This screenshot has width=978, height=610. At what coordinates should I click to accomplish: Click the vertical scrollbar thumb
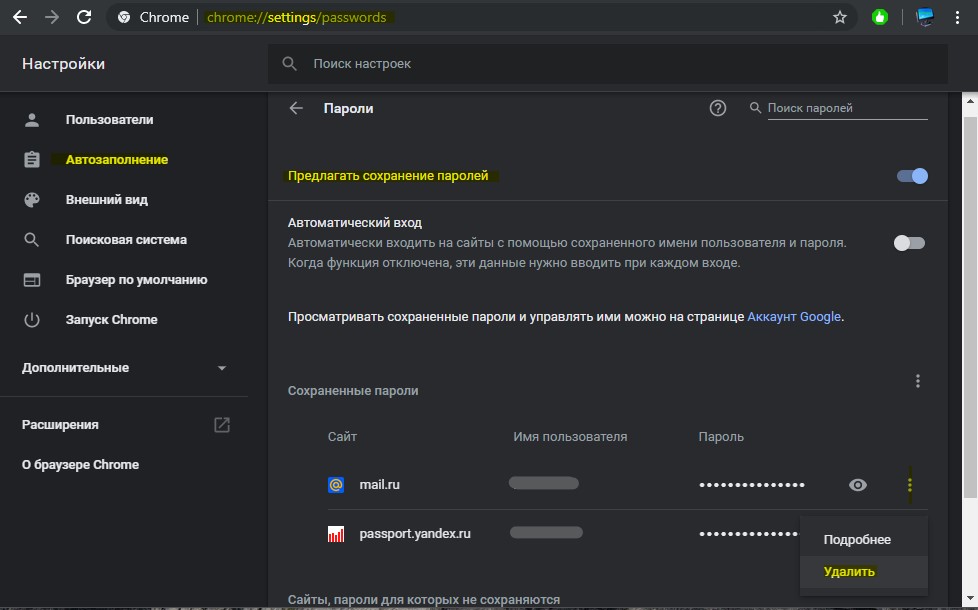(970, 306)
